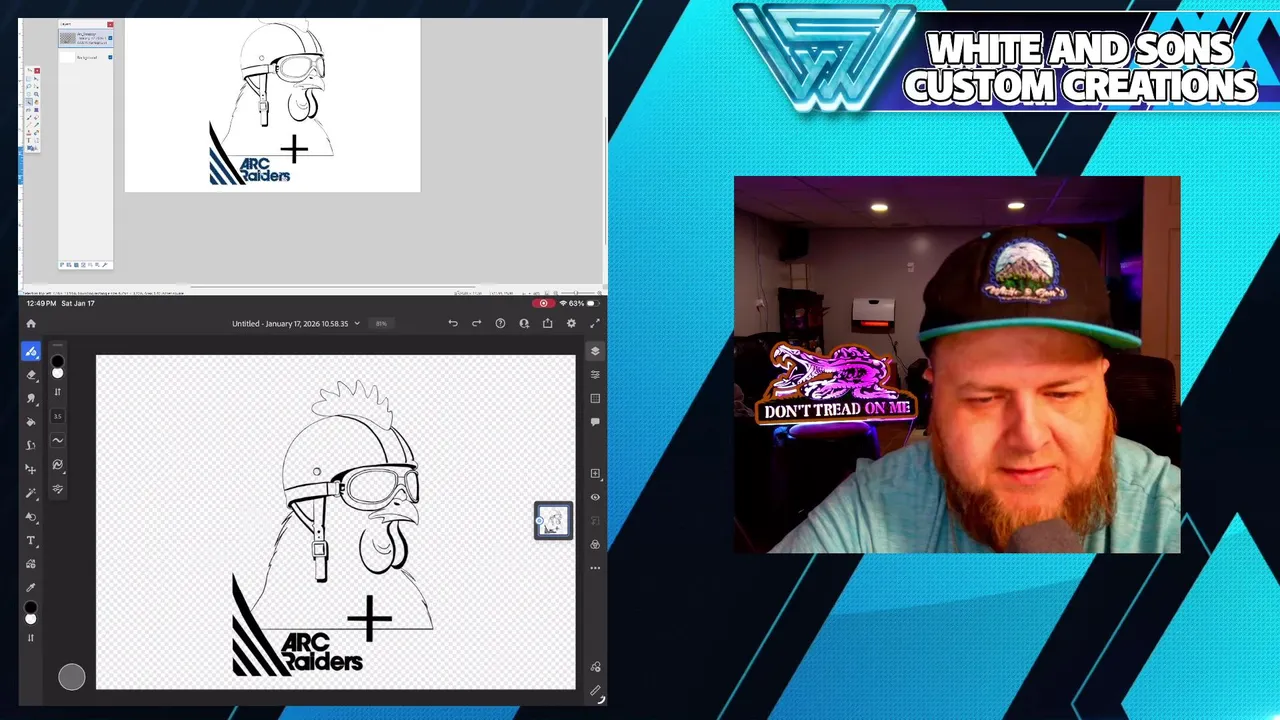Open brush settings panel icon
This screenshot has height=720, width=1280.
coord(57,488)
